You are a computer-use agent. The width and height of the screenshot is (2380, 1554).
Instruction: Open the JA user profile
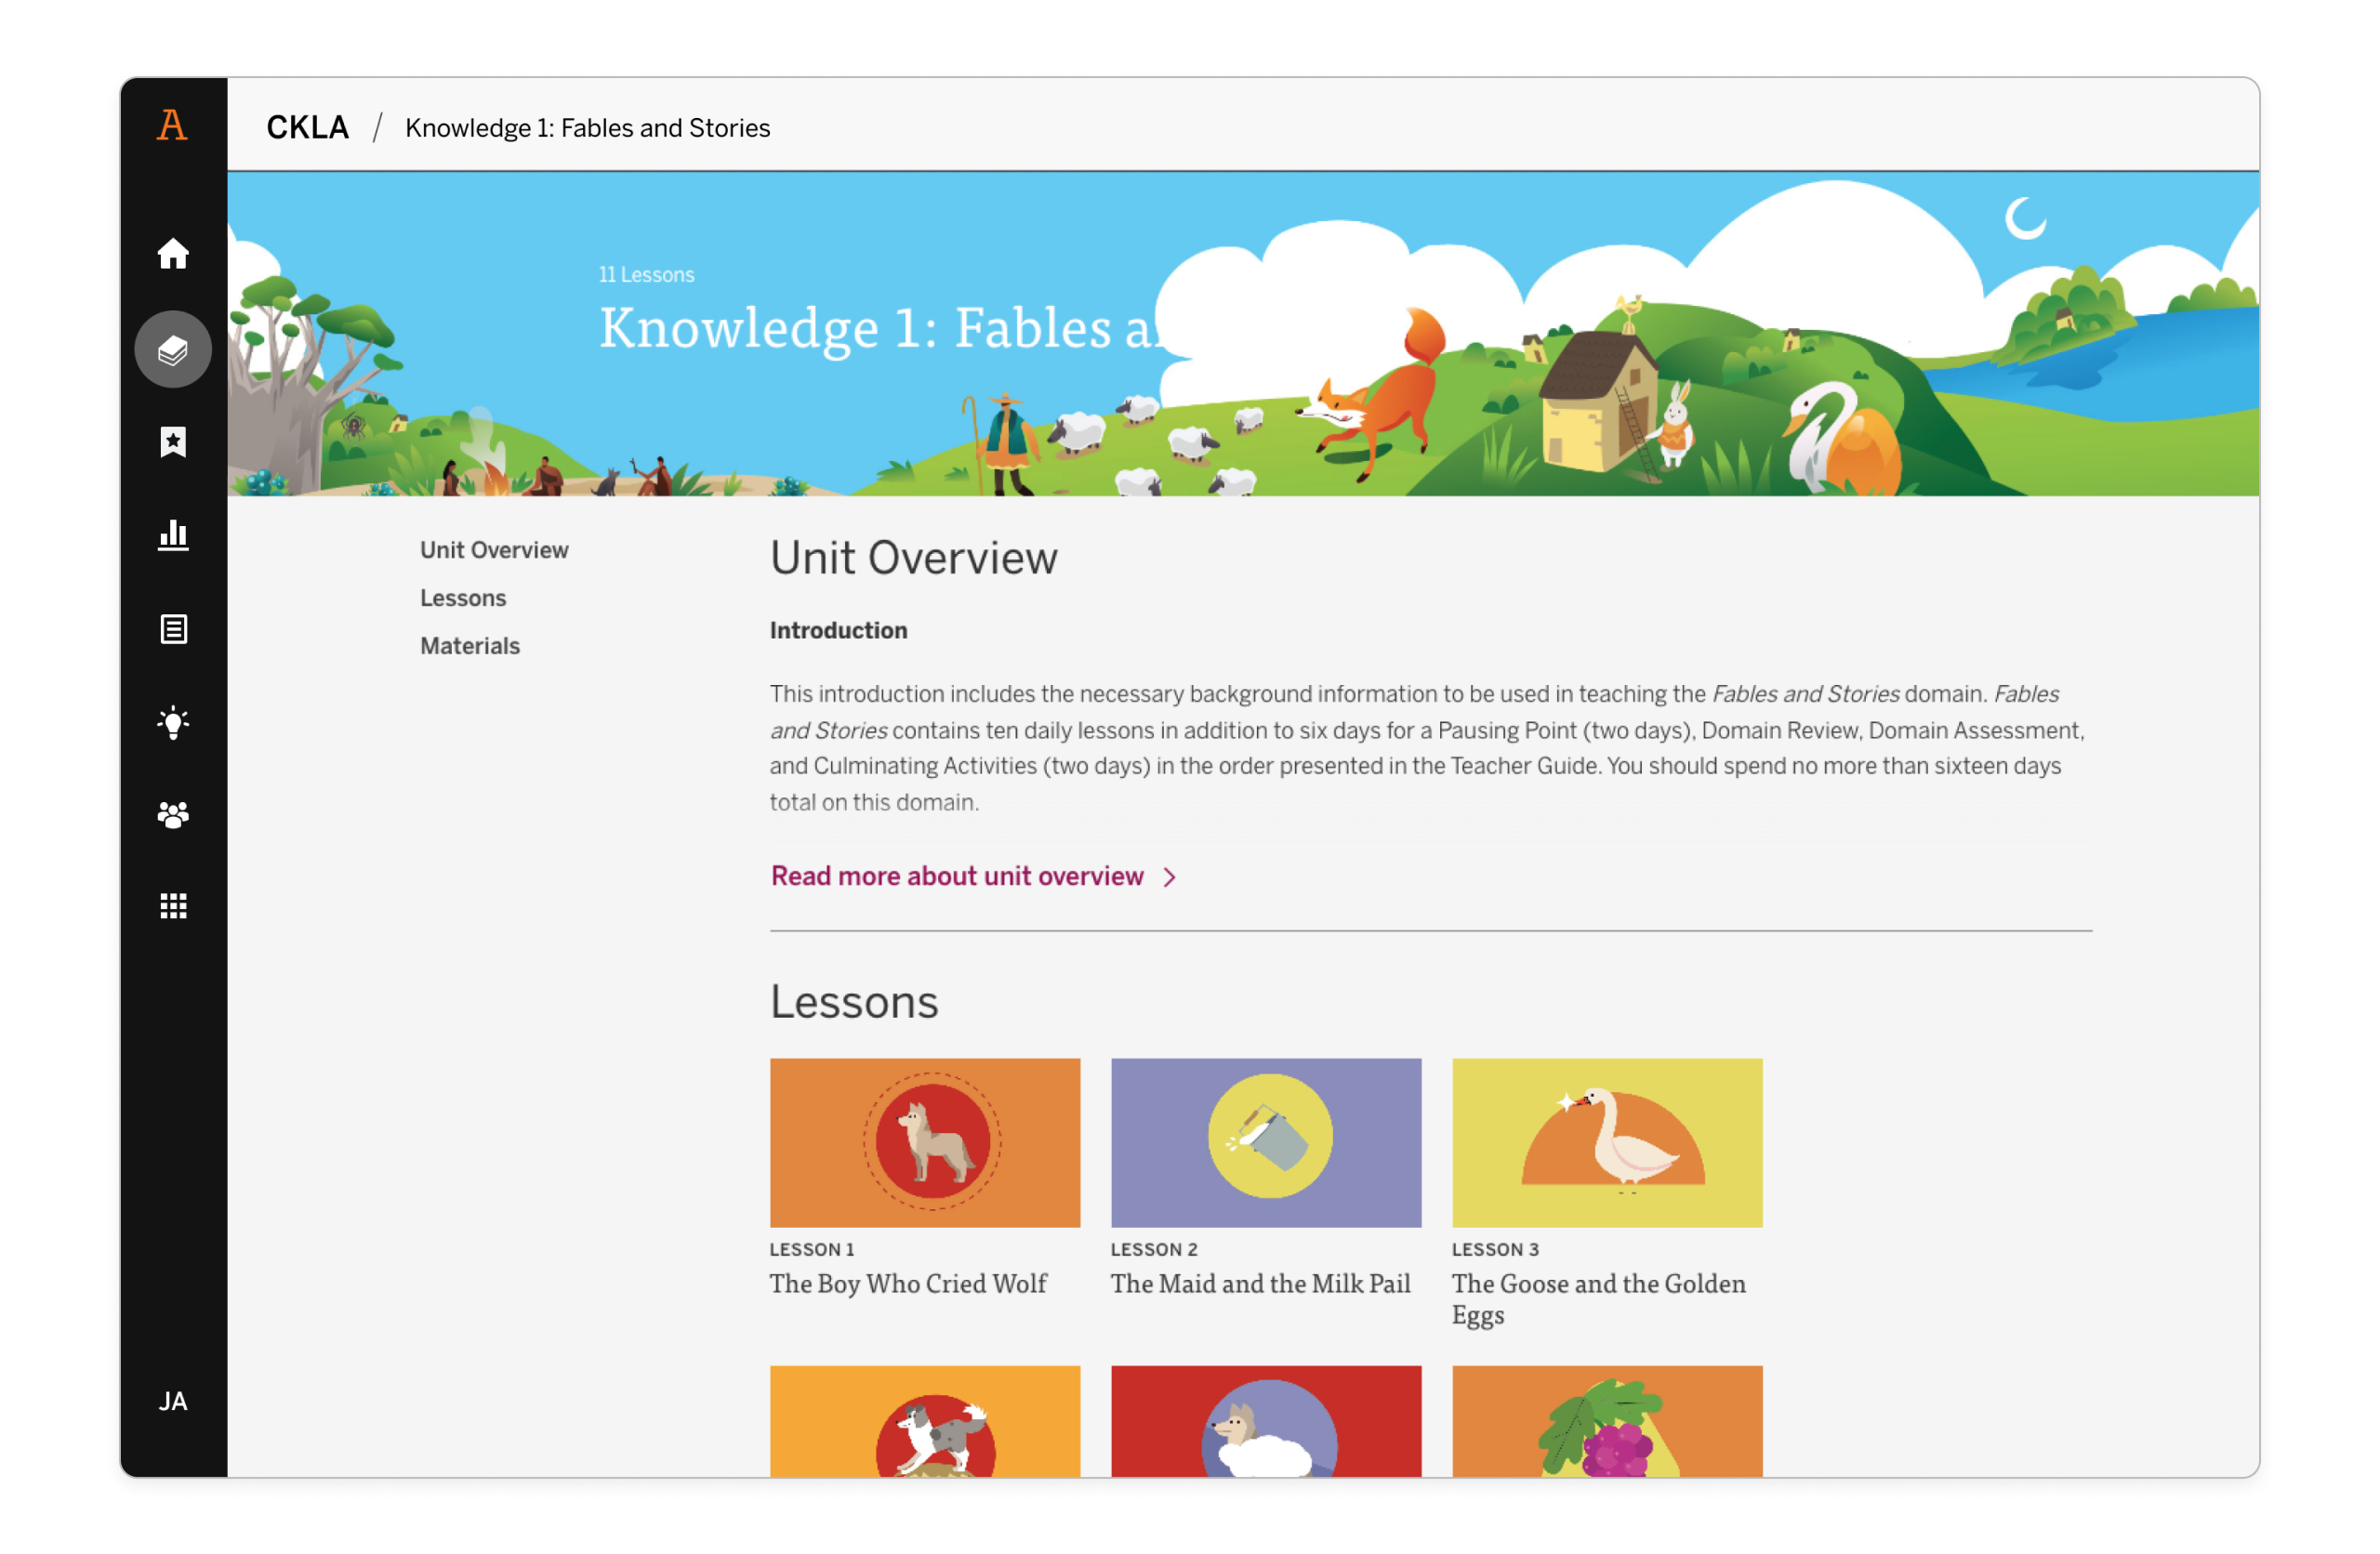(x=173, y=1401)
